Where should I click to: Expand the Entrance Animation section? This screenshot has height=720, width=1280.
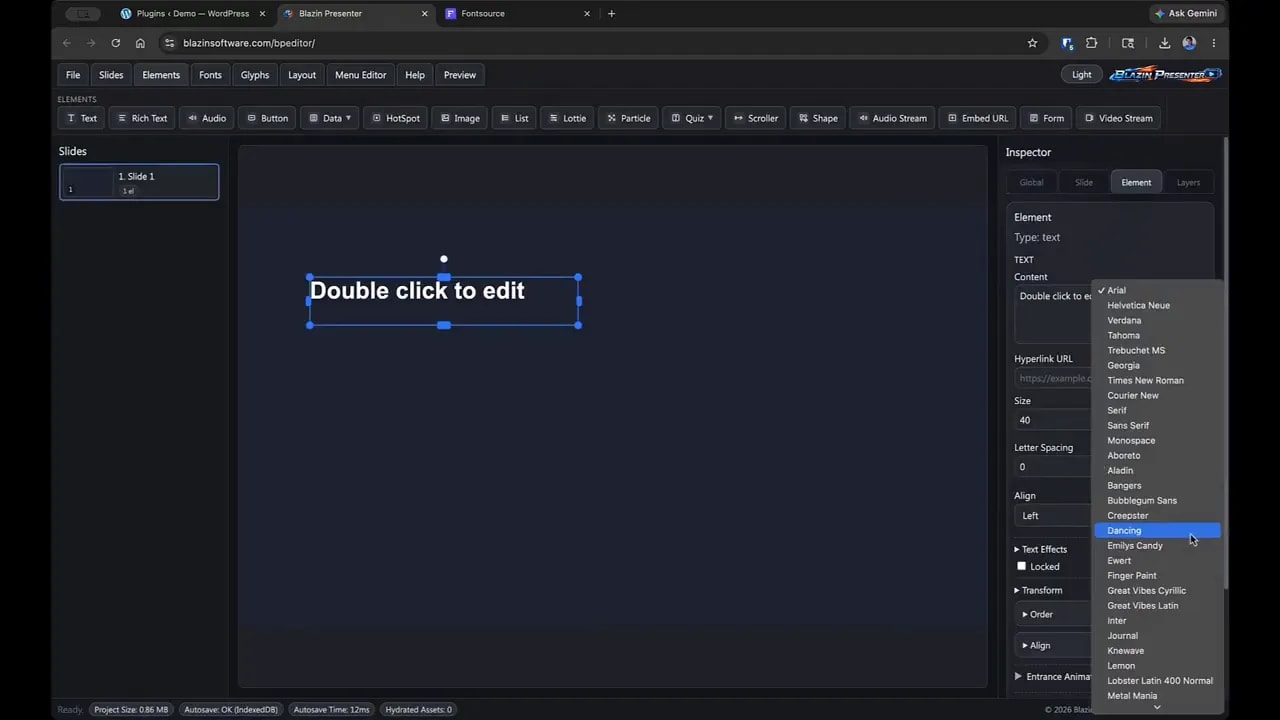click(1053, 677)
